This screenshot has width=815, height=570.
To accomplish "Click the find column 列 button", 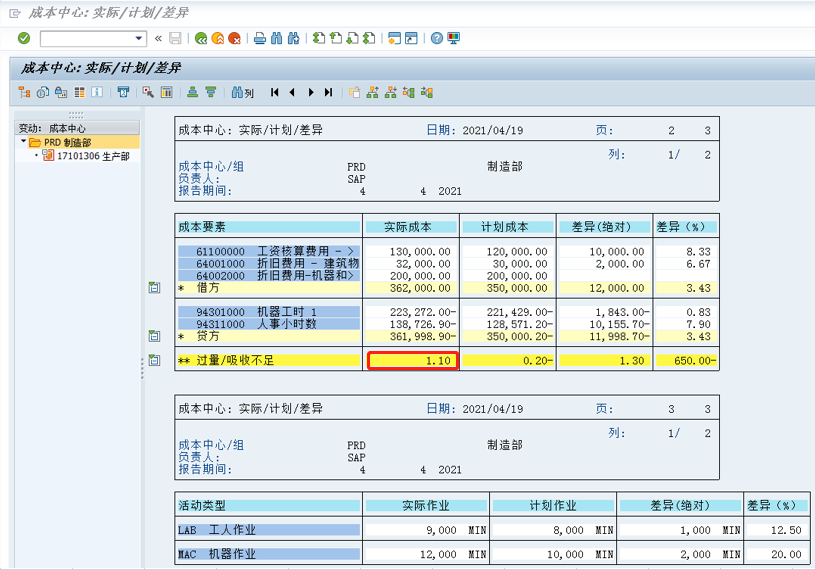I will click(243, 92).
